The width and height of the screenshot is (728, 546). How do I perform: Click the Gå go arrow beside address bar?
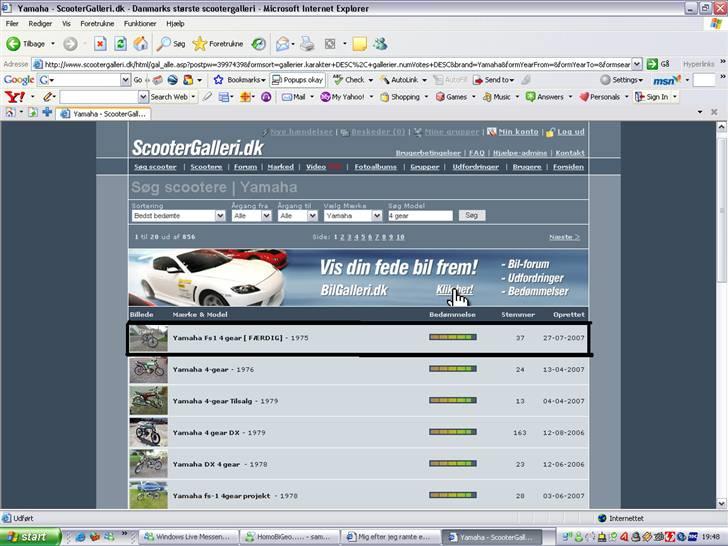pyautogui.click(x=658, y=64)
